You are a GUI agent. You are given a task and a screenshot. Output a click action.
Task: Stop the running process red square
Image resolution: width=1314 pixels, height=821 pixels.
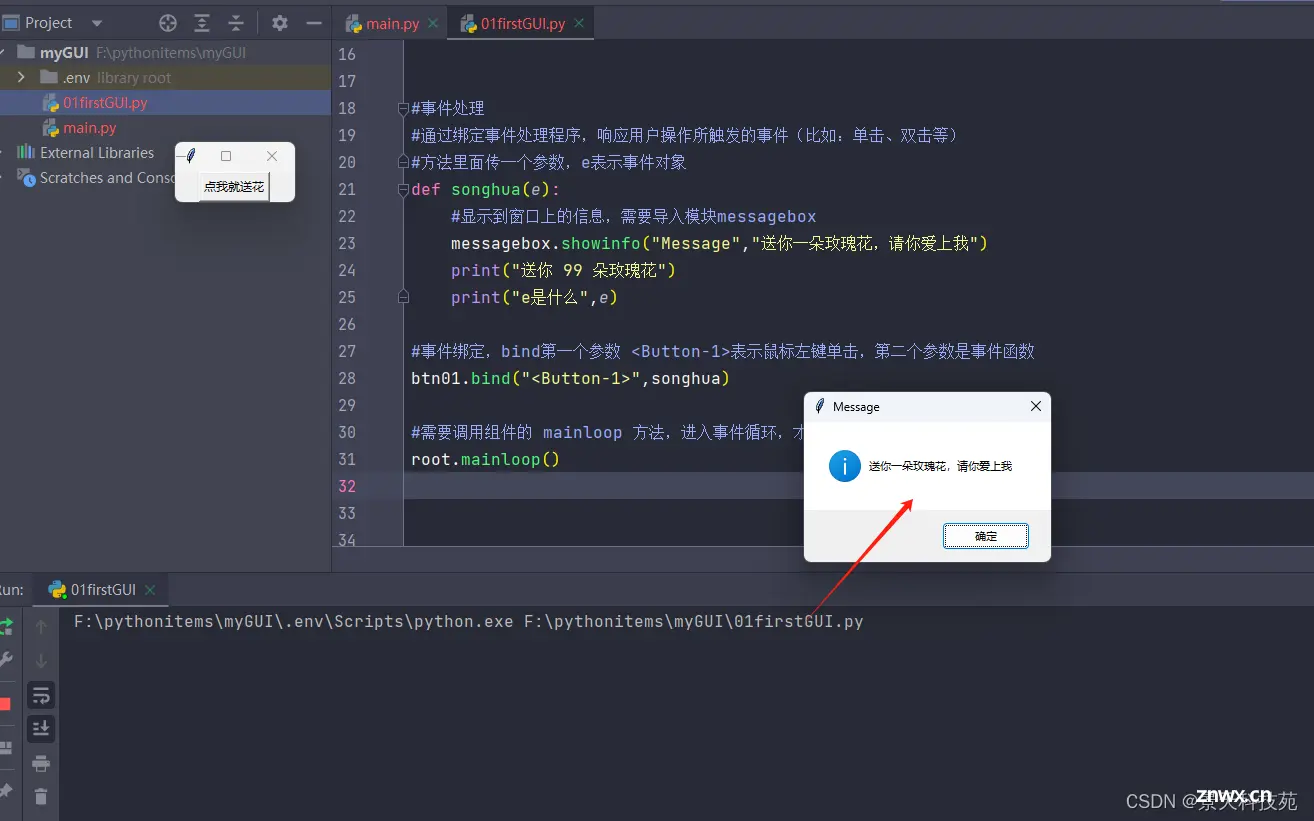pos(5,704)
